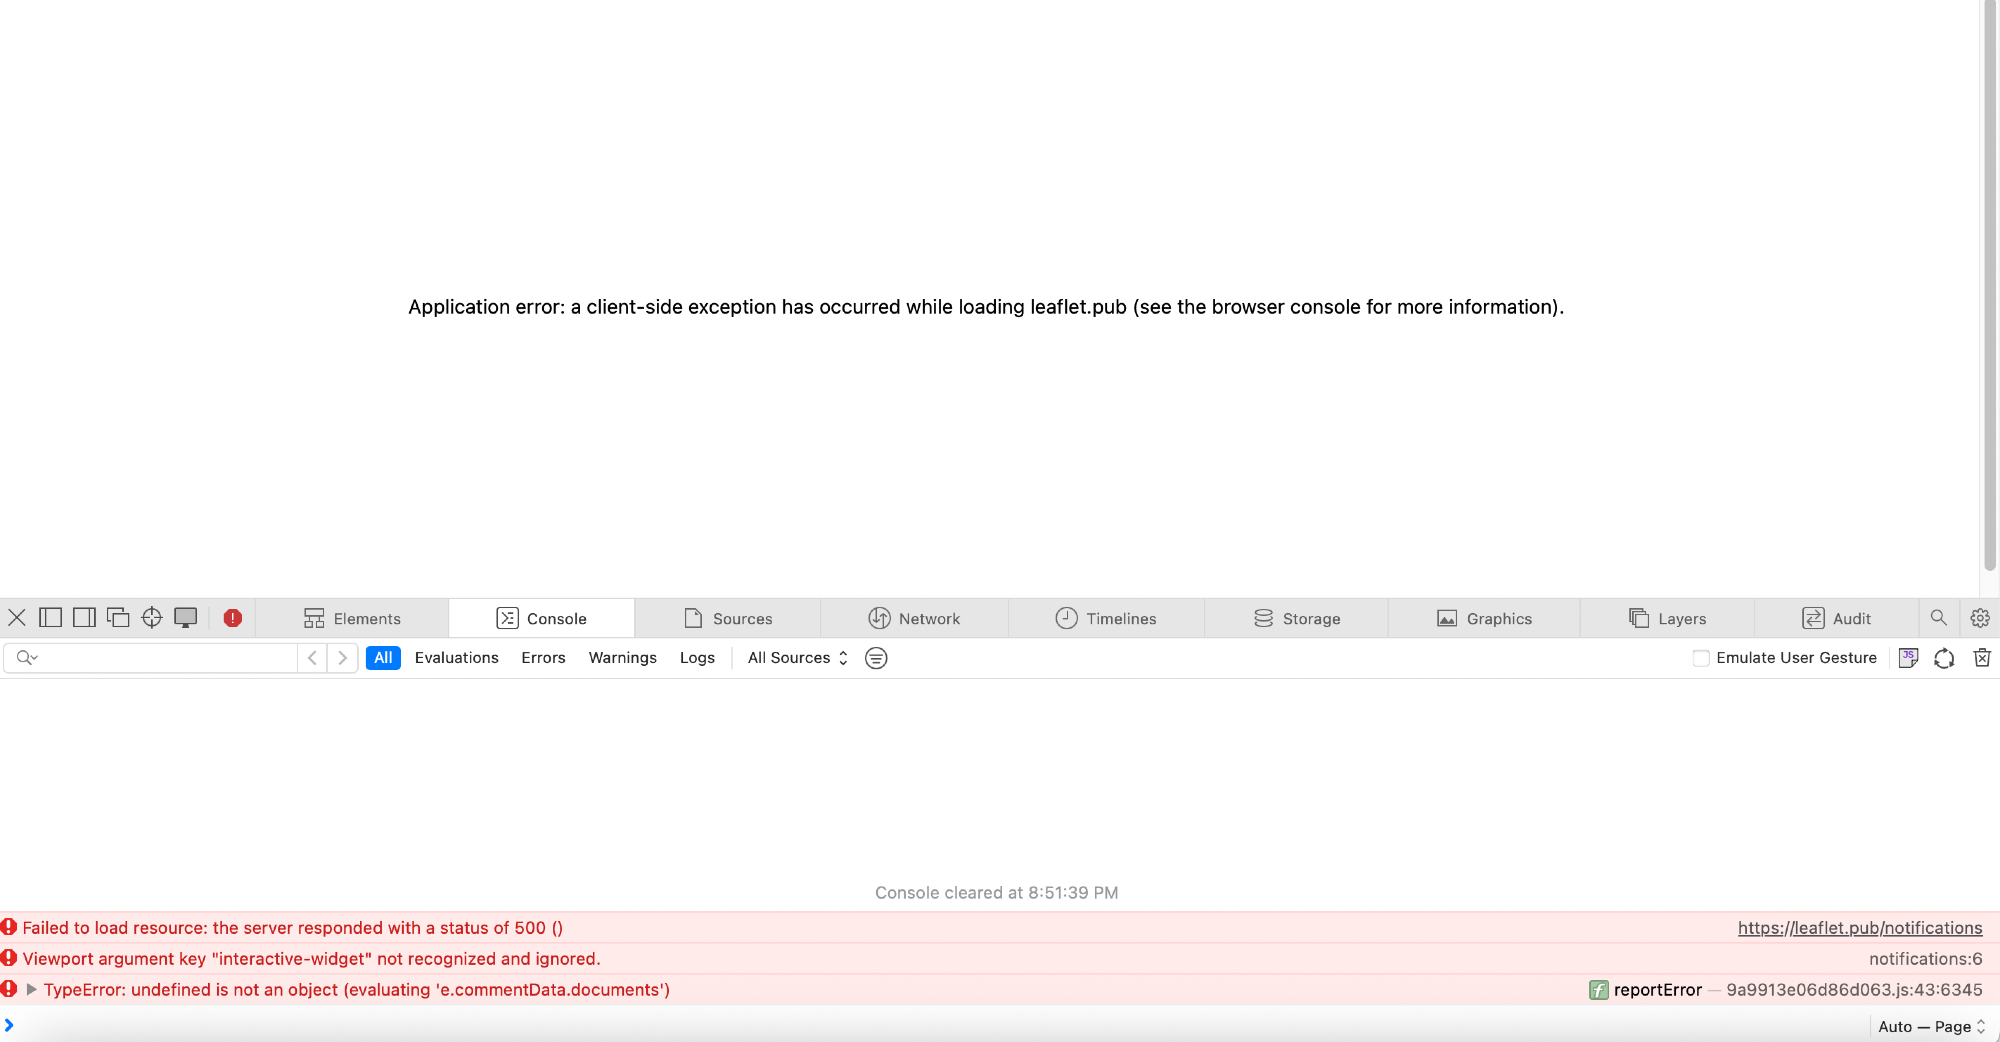The width and height of the screenshot is (2000, 1042).
Task: Open Auto — Page context selector
Action: coord(1931,1027)
